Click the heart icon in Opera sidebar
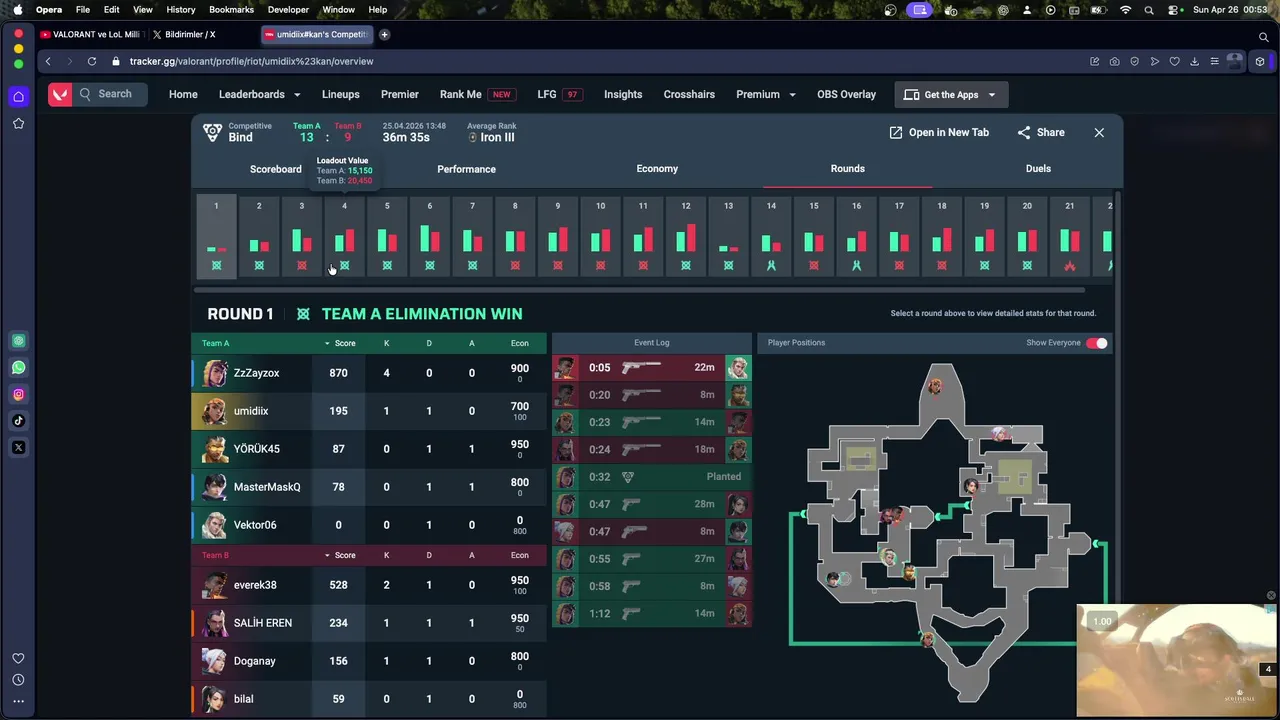The height and width of the screenshot is (720, 1280). coord(18,658)
